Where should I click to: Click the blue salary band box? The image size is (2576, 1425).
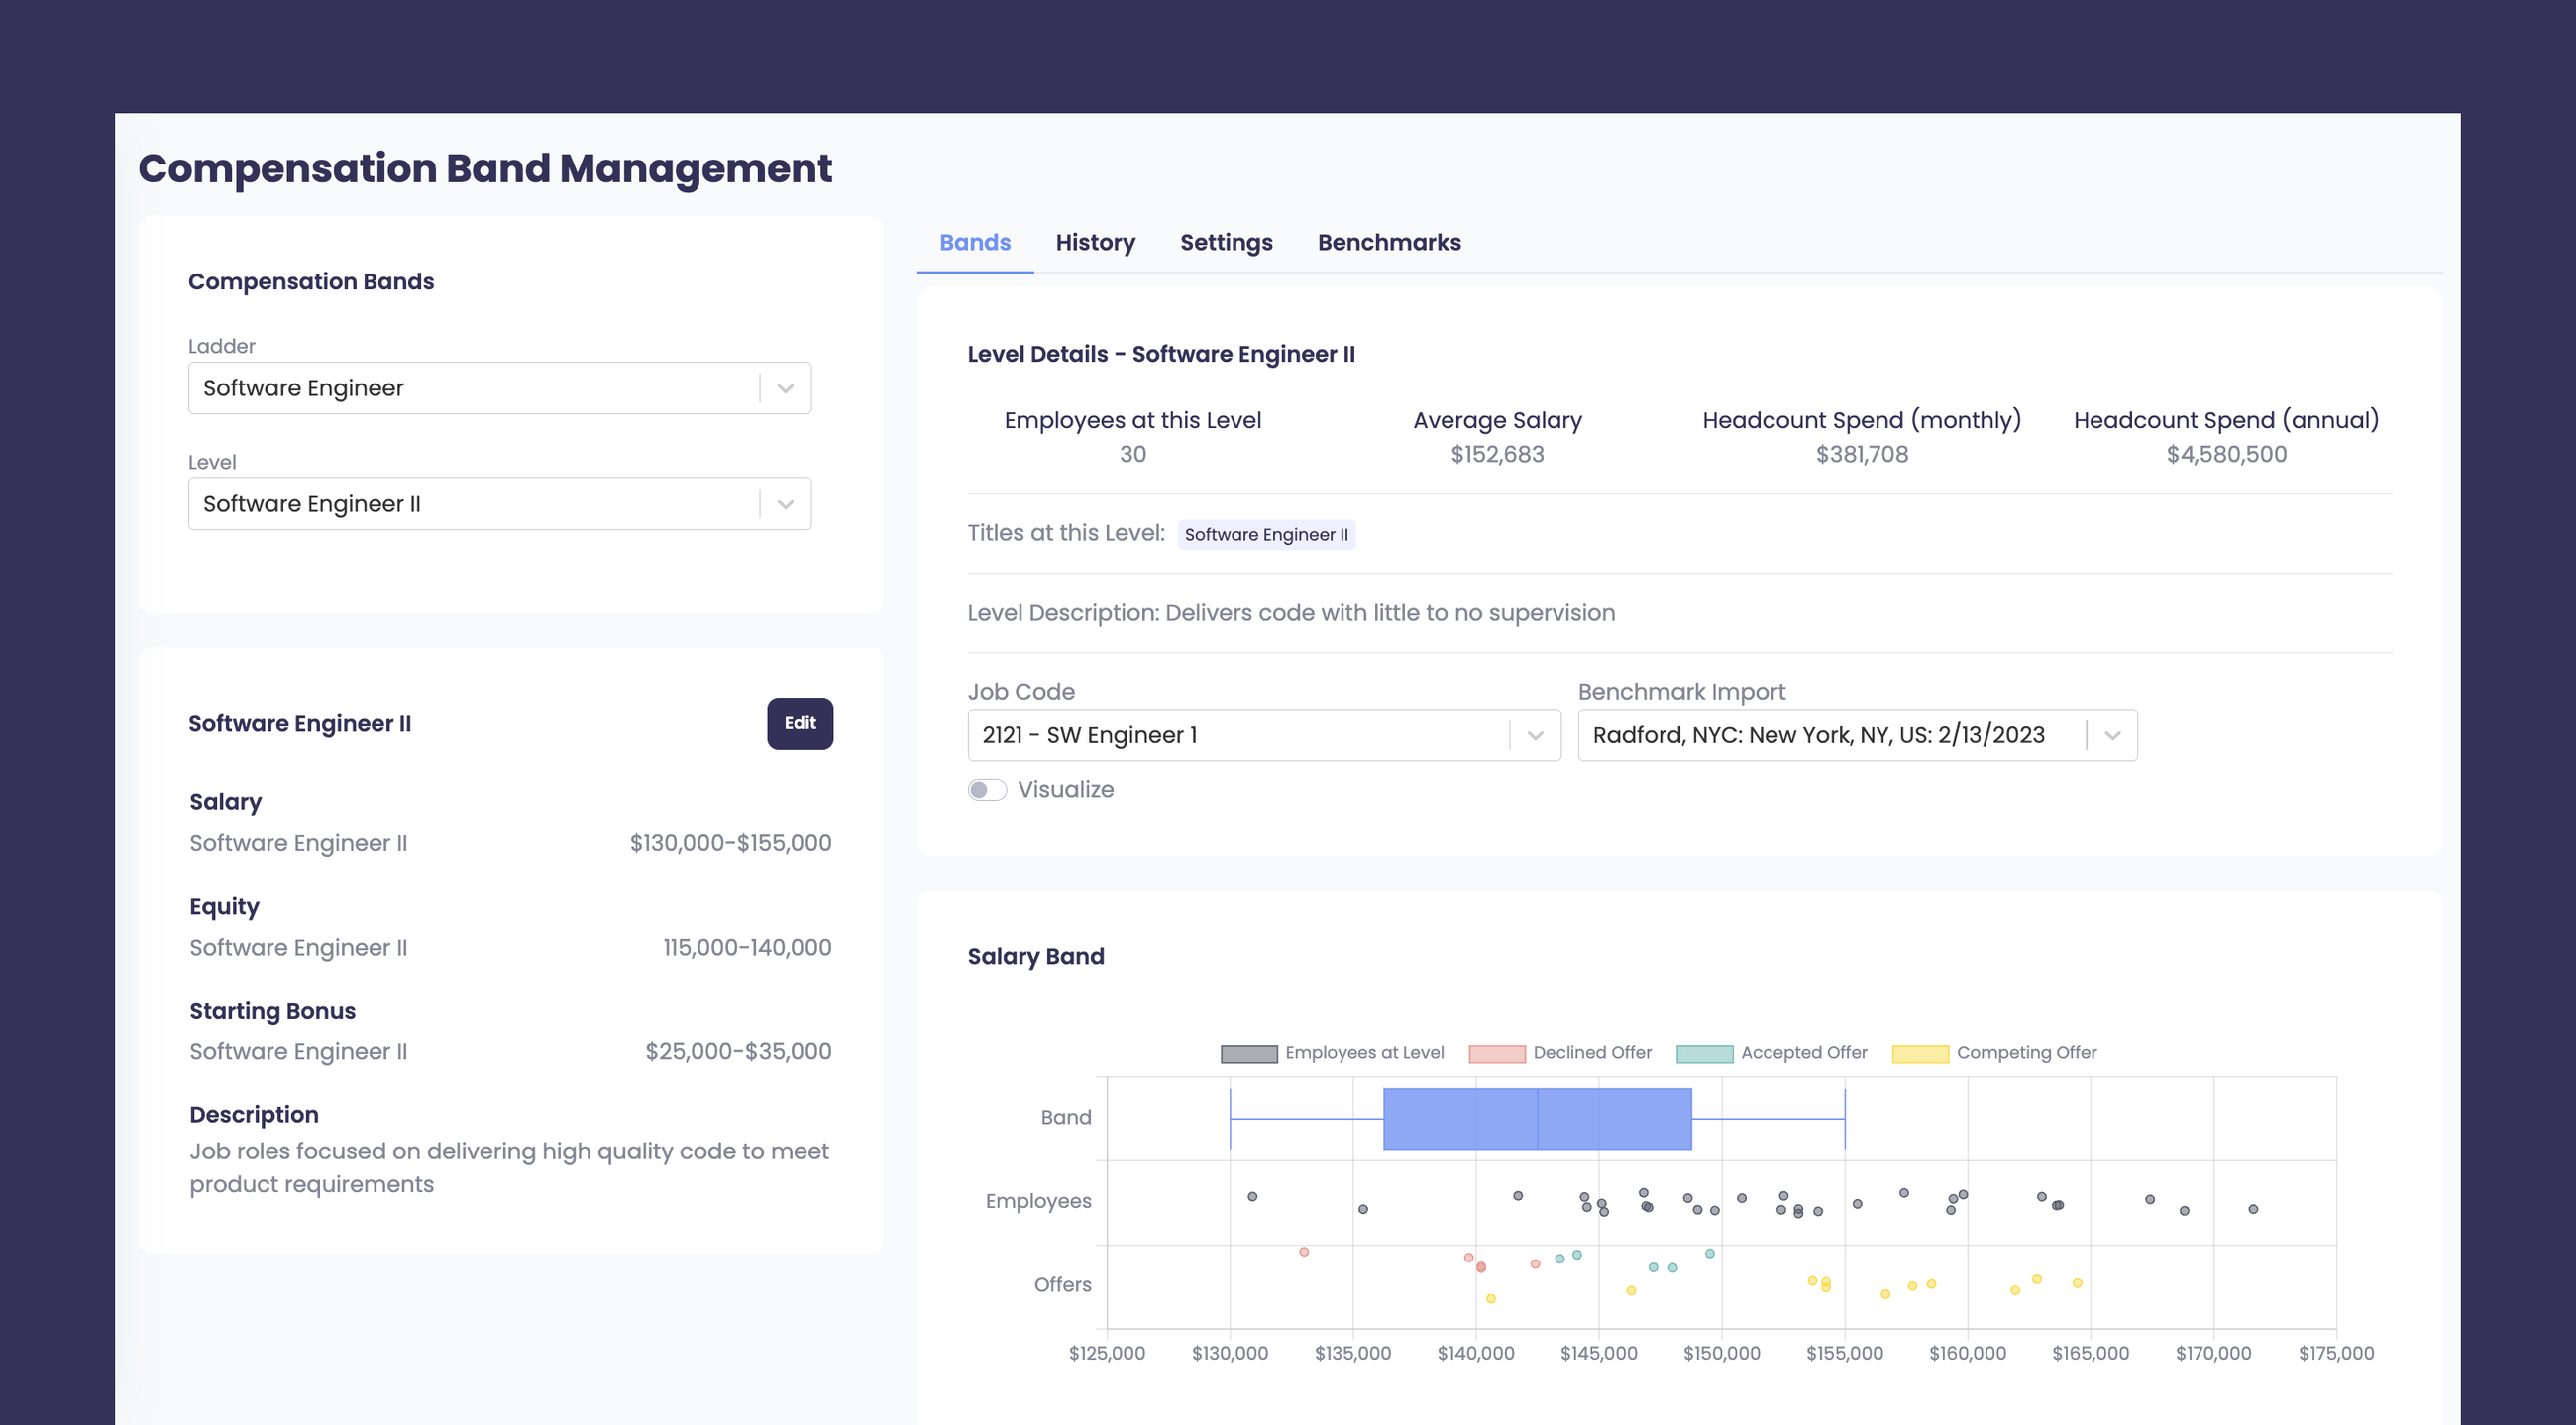(x=1537, y=1118)
